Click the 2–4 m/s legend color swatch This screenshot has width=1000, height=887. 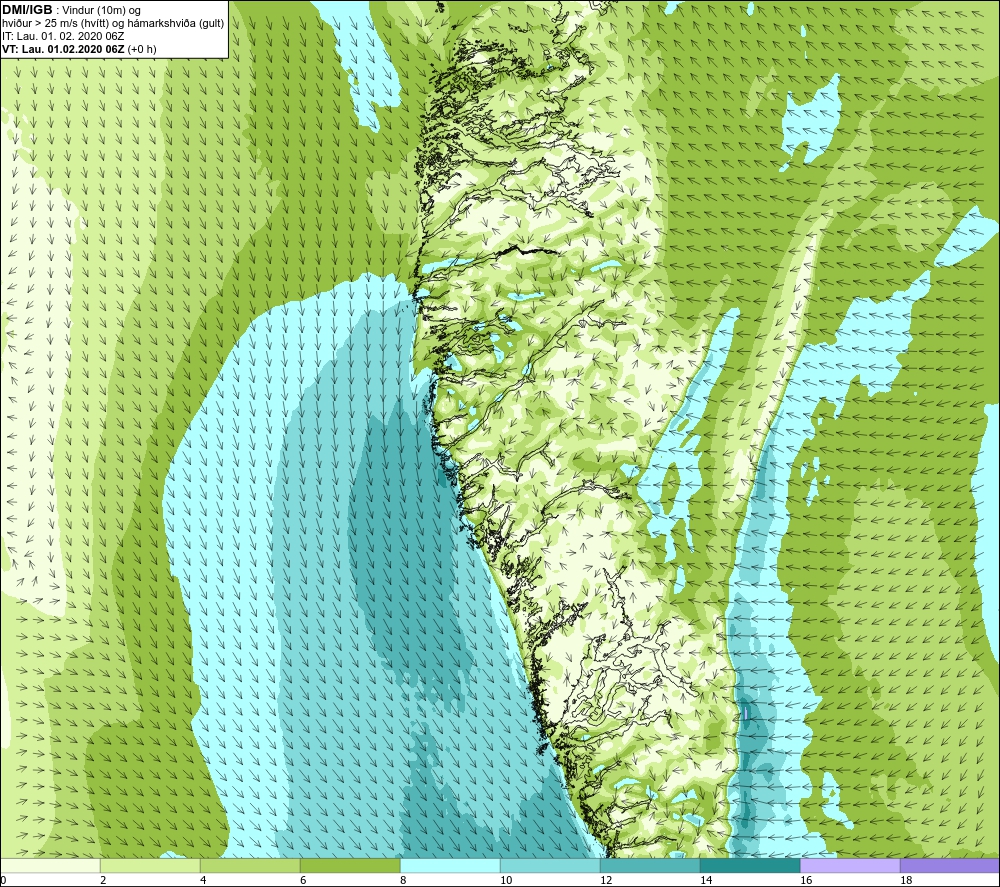150,865
